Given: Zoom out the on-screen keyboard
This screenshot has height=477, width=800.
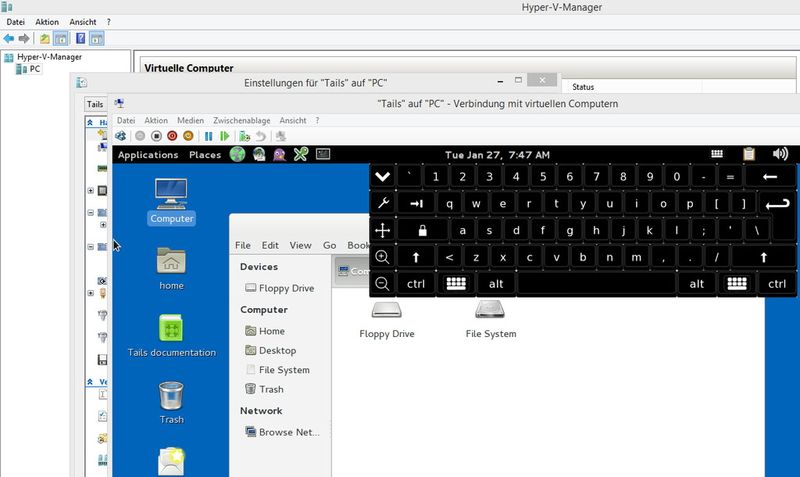Looking at the screenshot, I should (x=382, y=284).
